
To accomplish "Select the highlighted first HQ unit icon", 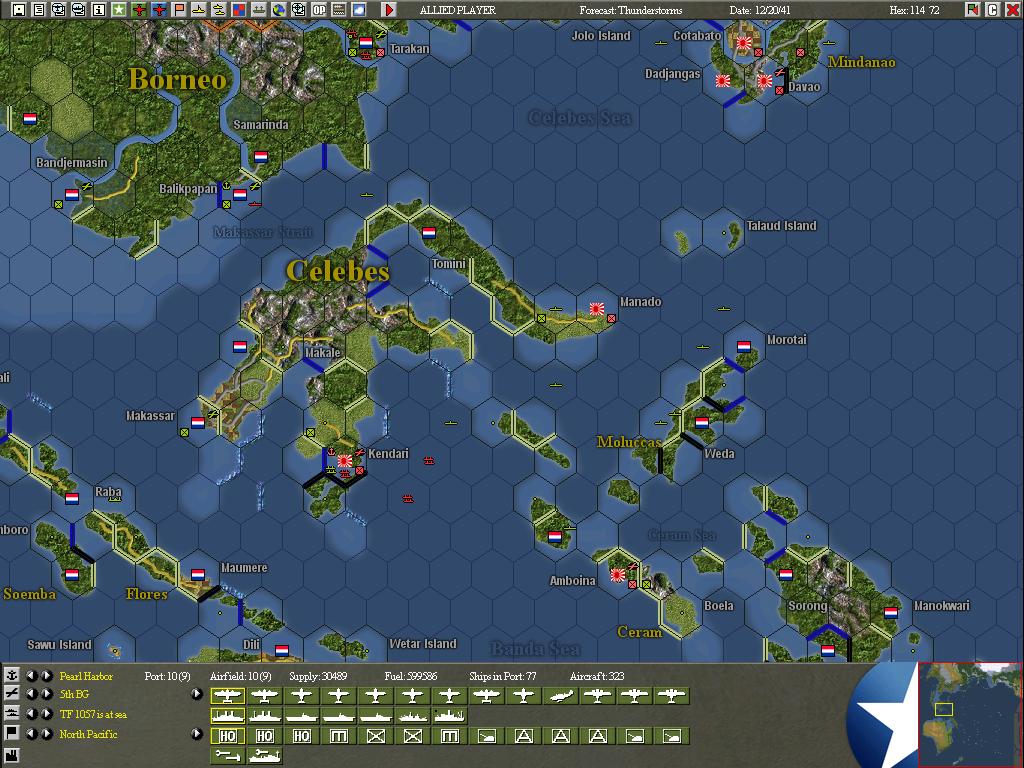I will click(x=227, y=736).
